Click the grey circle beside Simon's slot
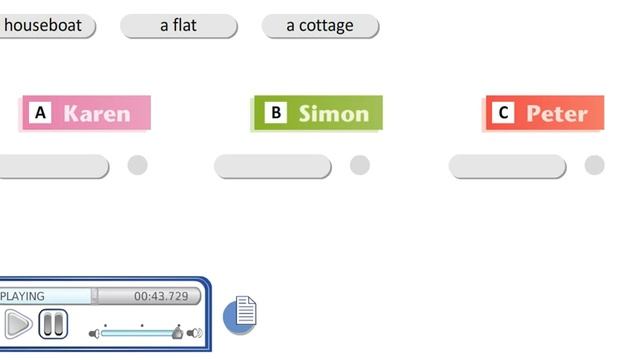640x360 pixels. pos(360,165)
